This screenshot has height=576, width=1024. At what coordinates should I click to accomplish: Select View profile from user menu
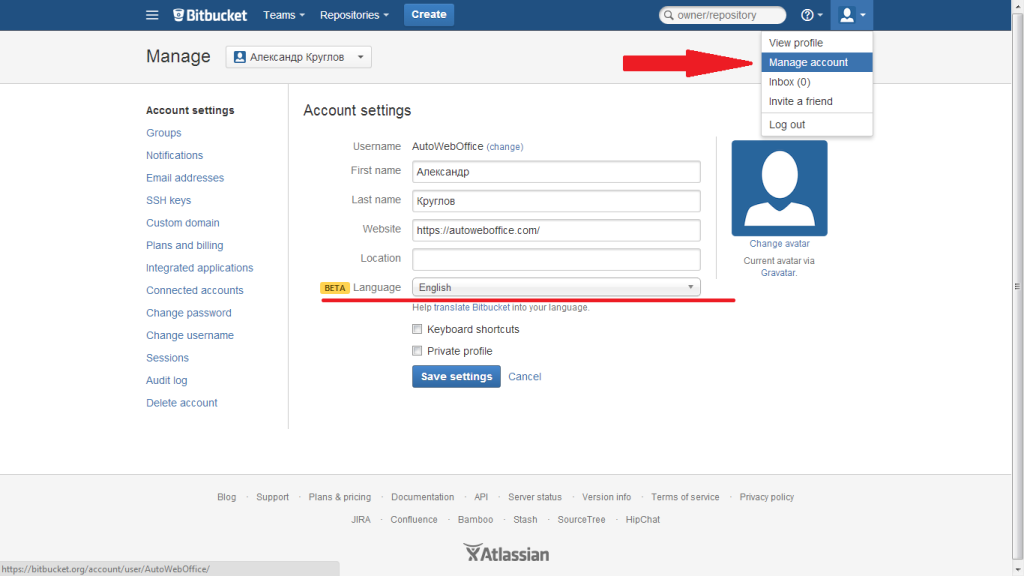coord(816,42)
